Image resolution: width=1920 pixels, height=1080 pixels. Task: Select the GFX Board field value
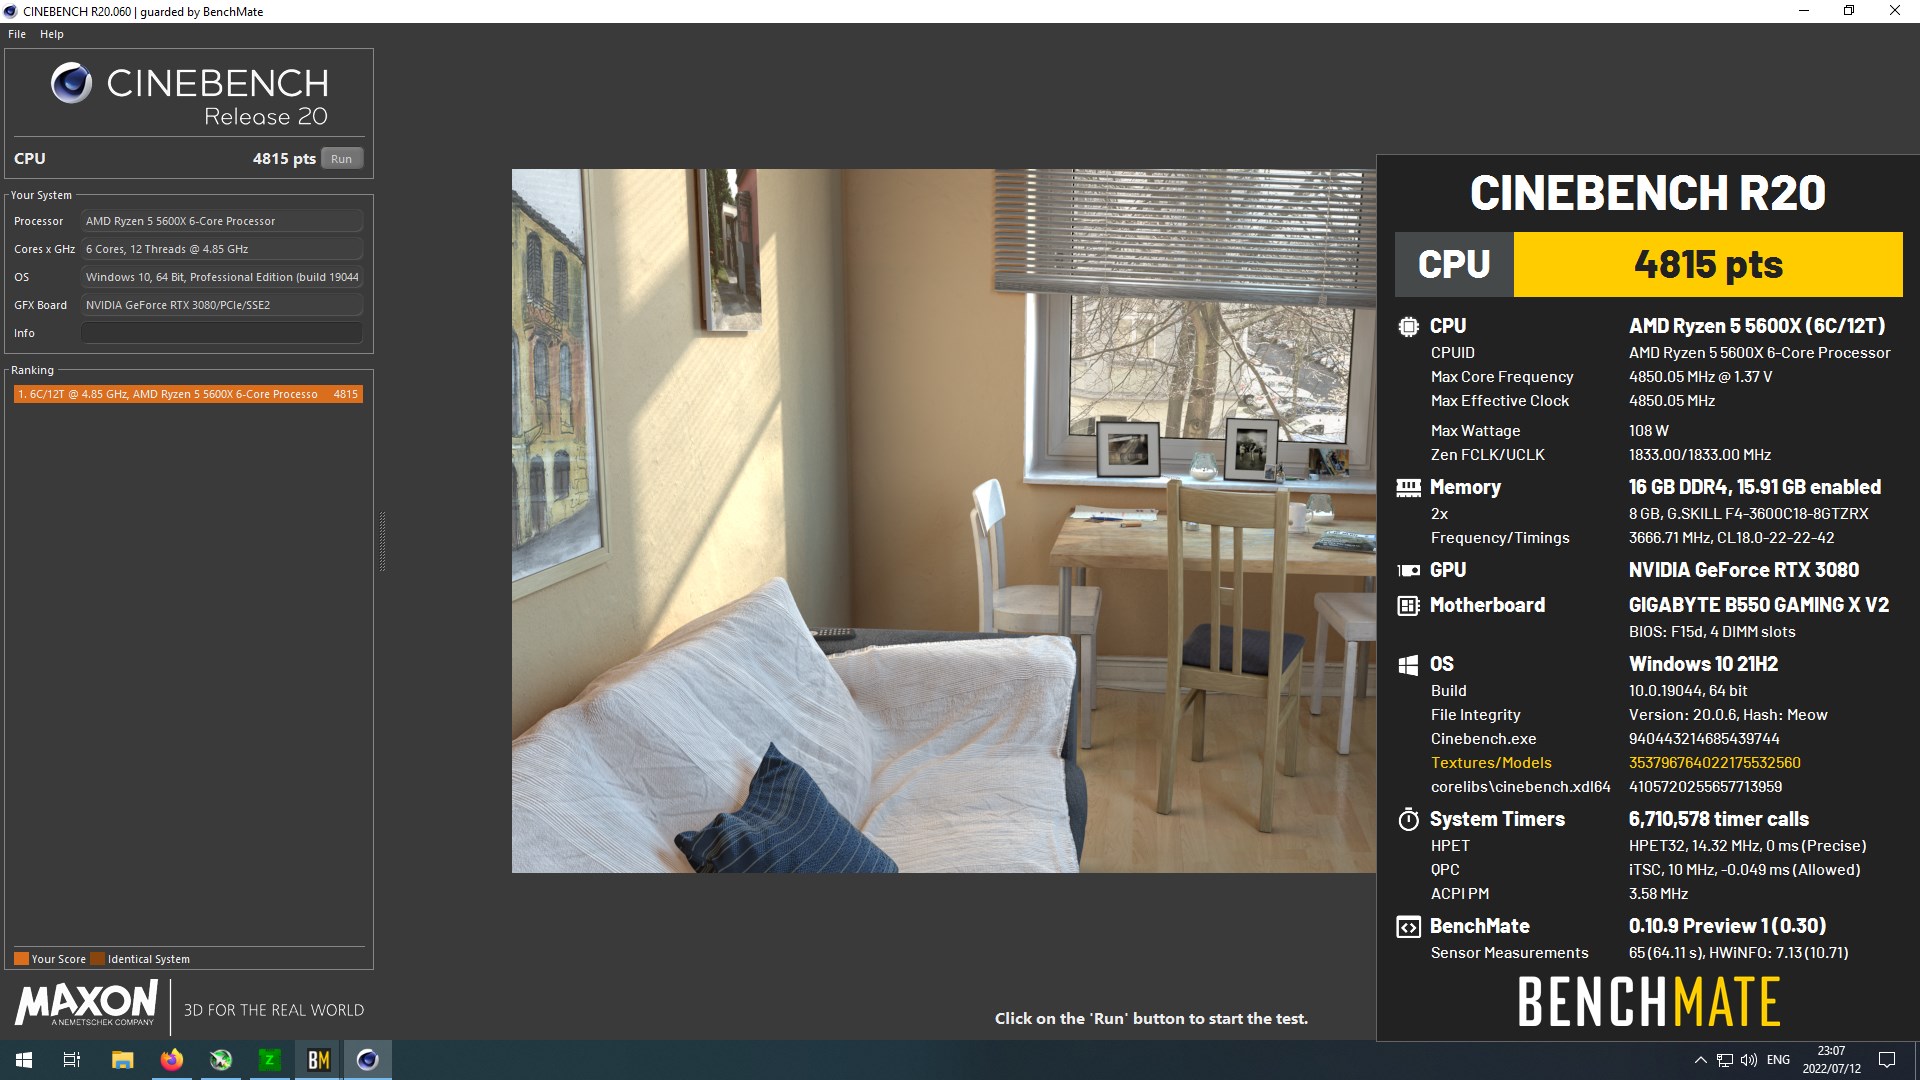[222, 305]
